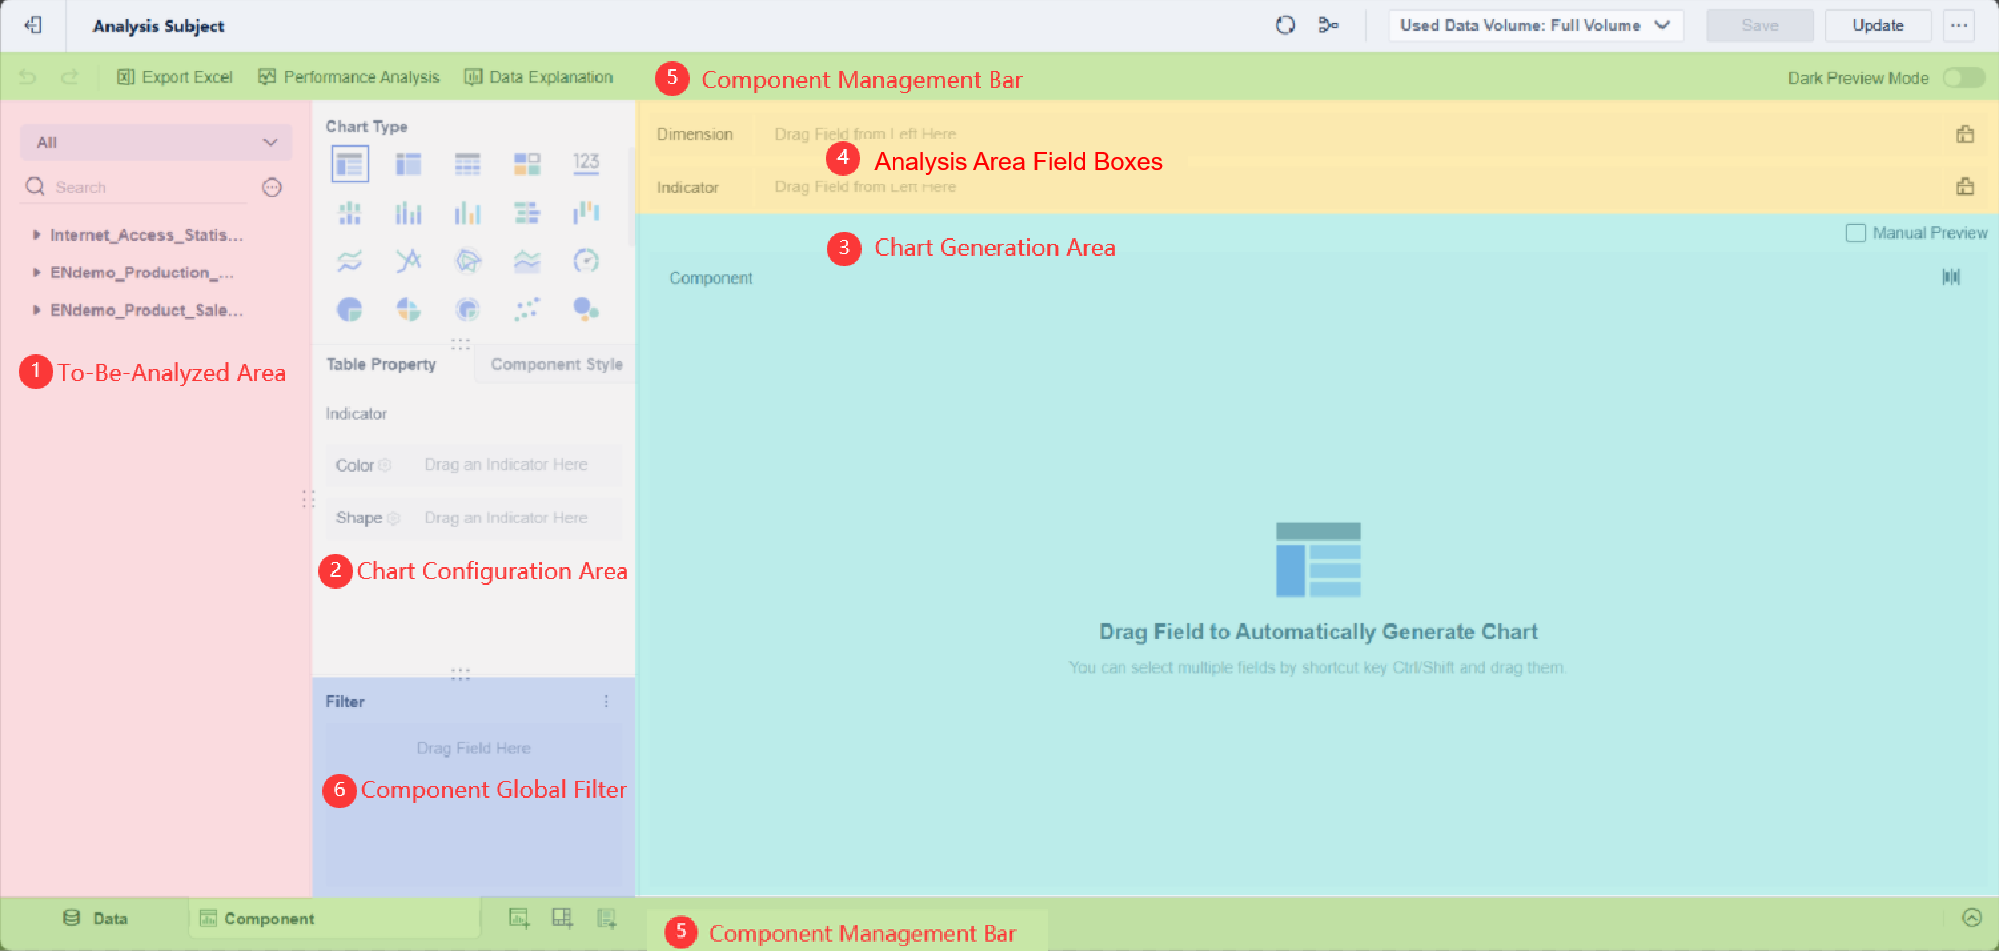The width and height of the screenshot is (2001, 951).
Task: Click the Update button
Action: point(1877,25)
